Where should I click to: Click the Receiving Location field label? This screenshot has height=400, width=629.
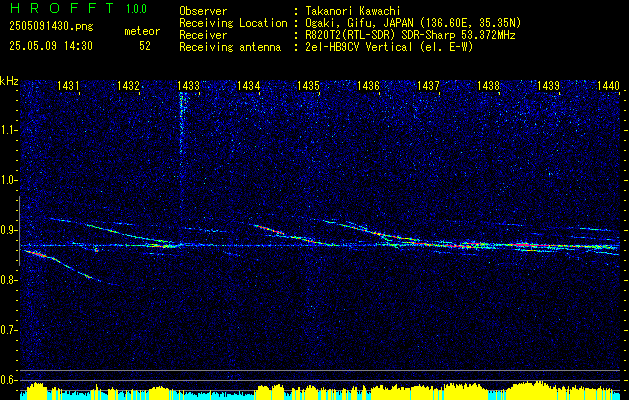click(233, 23)
